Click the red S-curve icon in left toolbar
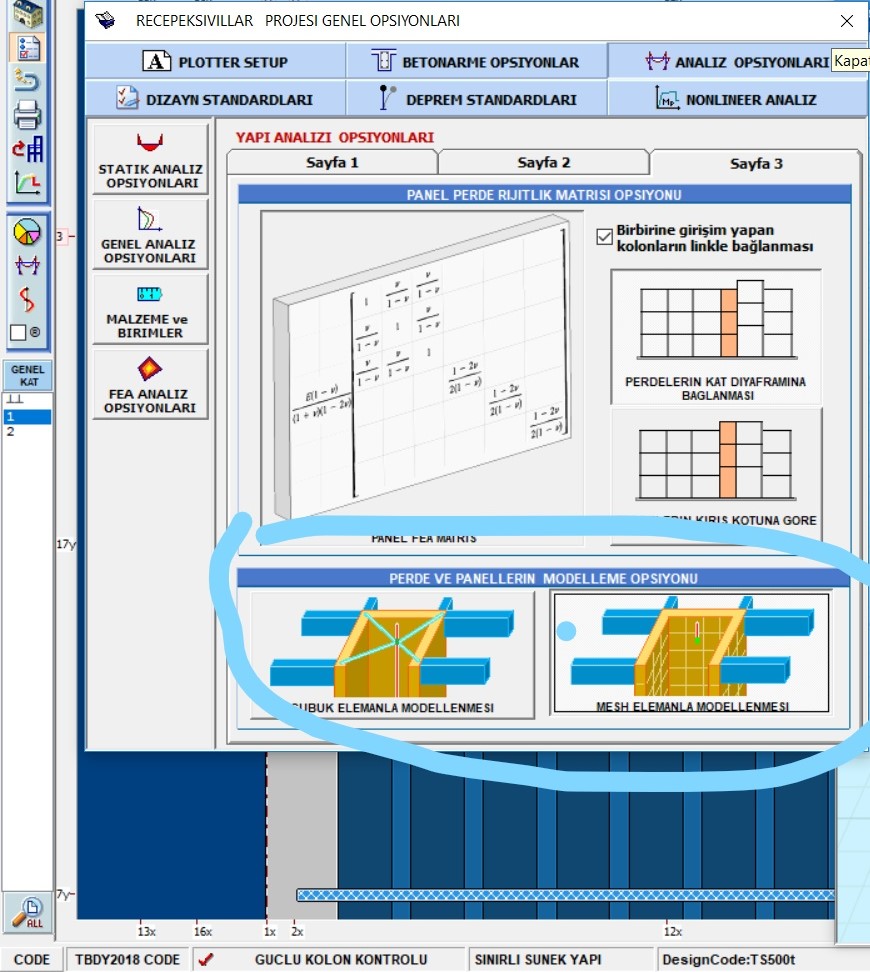Screen dimensions: 870x972 pos(27,298)
